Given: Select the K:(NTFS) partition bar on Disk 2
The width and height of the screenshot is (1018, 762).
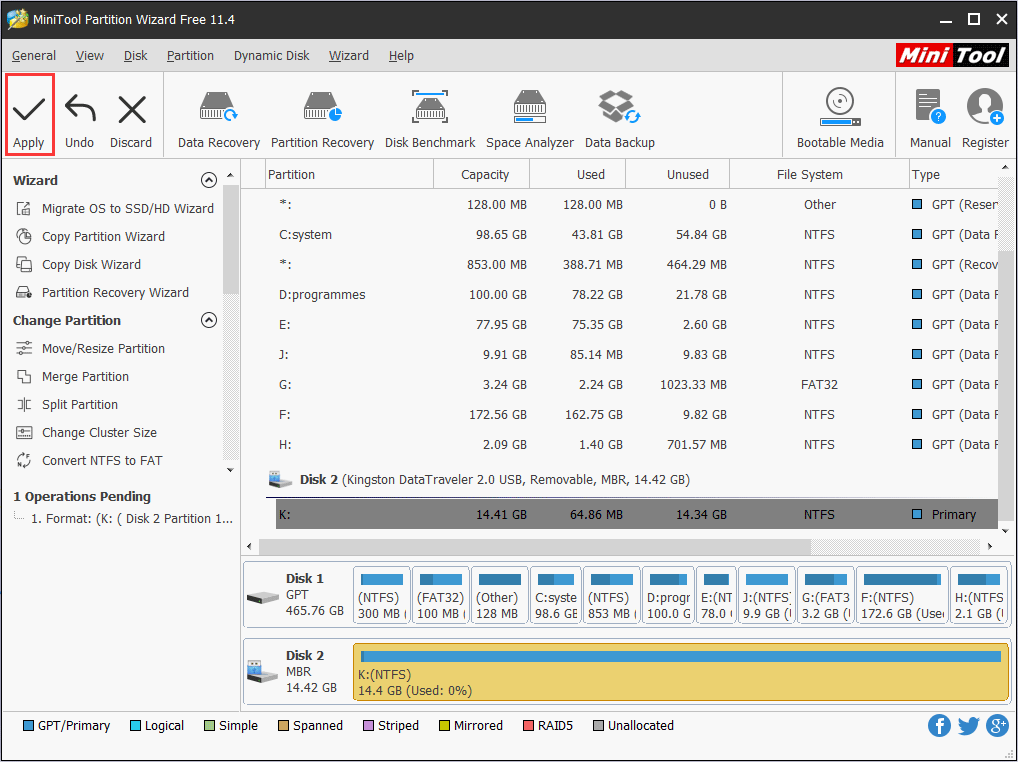Looking at the screenshot, I should [680, 672].
